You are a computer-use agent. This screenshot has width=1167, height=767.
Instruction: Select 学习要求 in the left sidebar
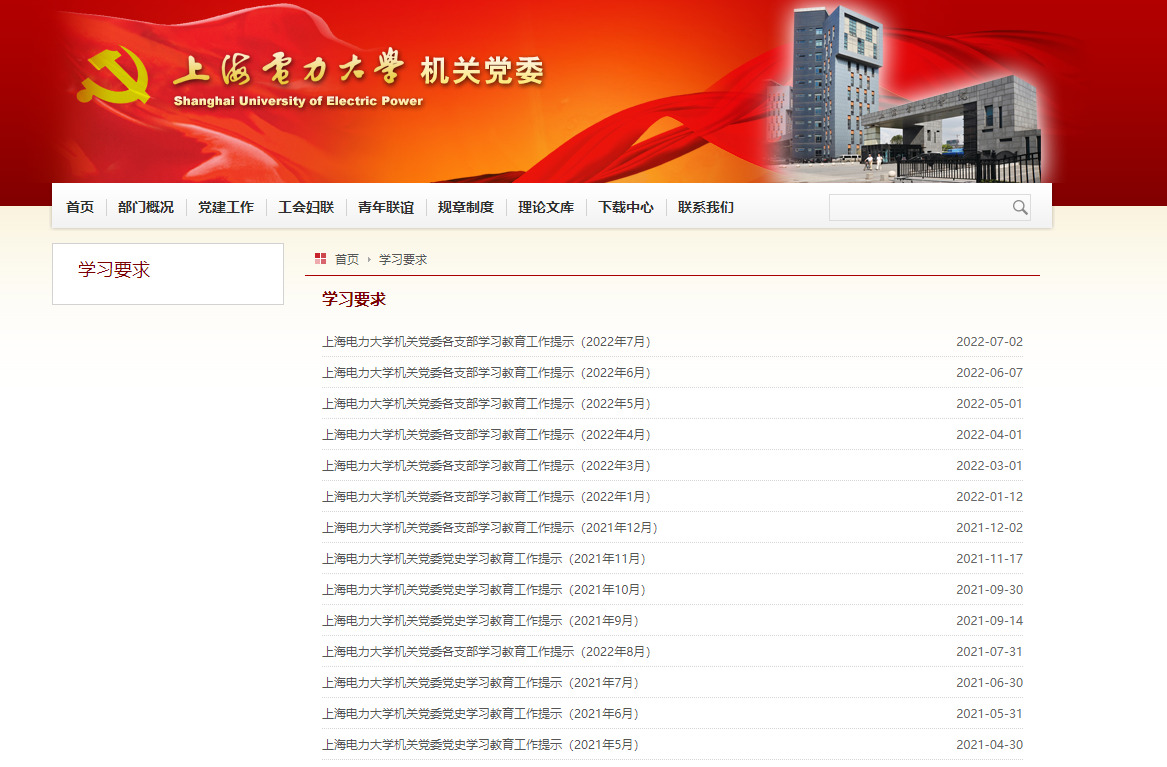[x=114, y=269]
